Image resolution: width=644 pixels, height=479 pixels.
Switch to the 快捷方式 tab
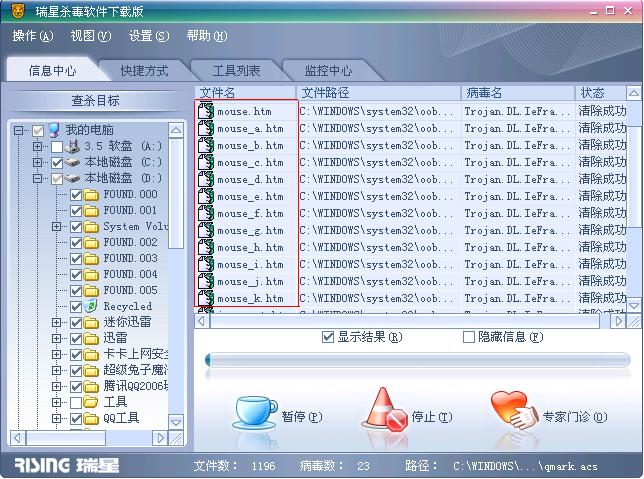[x=144, y=71]
